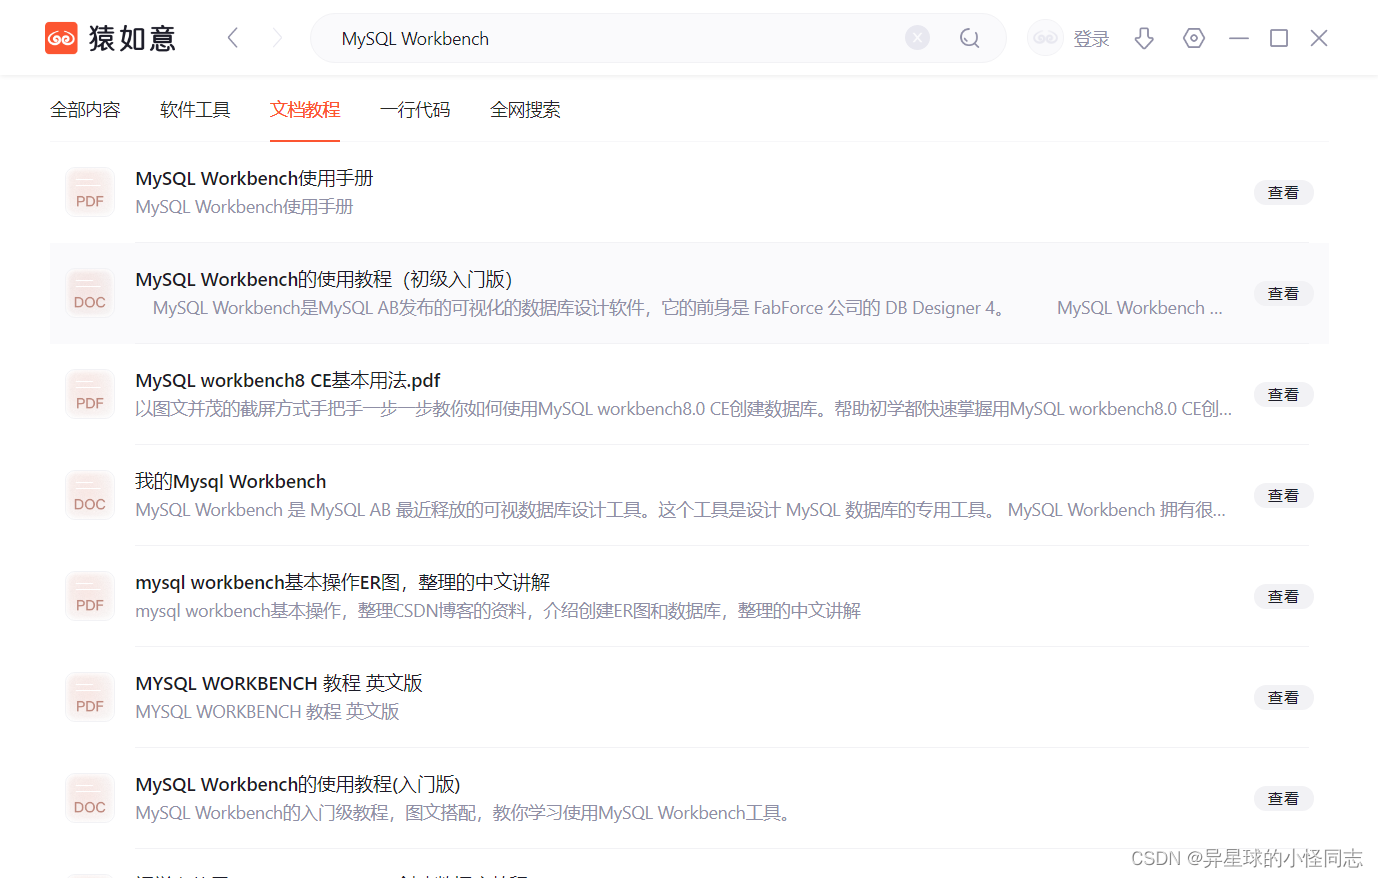This screenshot has height=878, width=1378.
Task: Click description 入门级教程，图文搭配
Action: coord(465,813)
